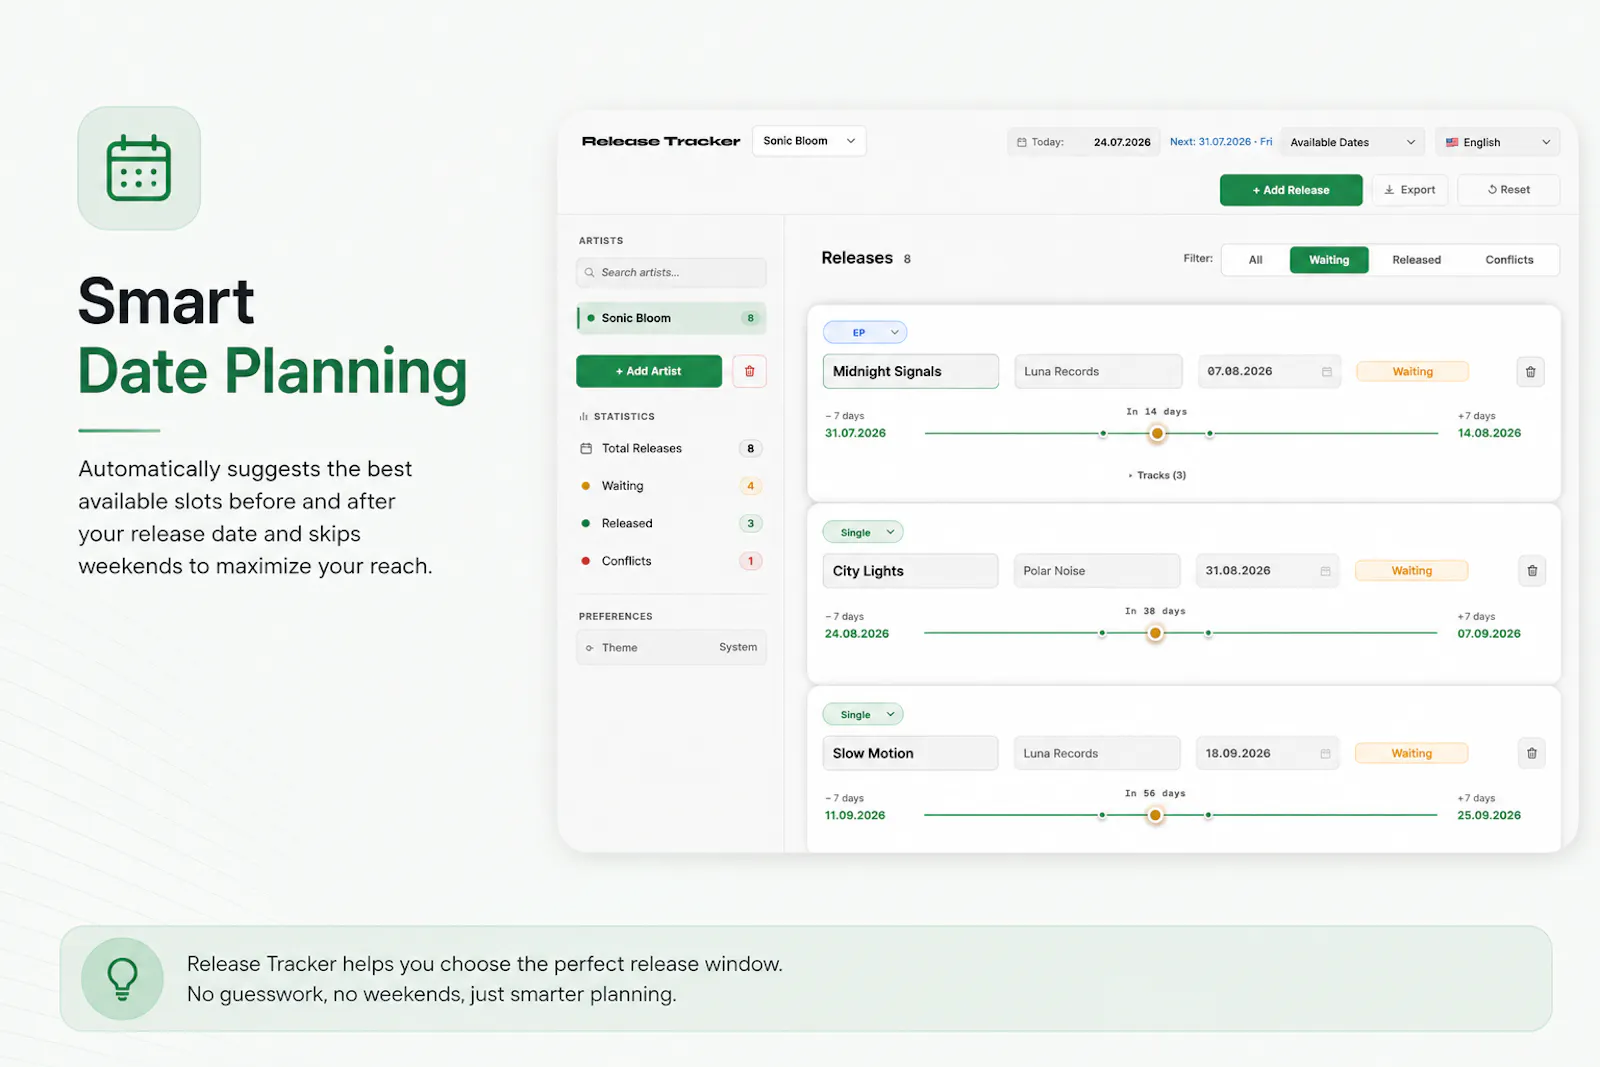This screenshot has width=1600, height=1067.
Task: Click Luna Records label field for Slow Motion
Action: coord(1097,753)
